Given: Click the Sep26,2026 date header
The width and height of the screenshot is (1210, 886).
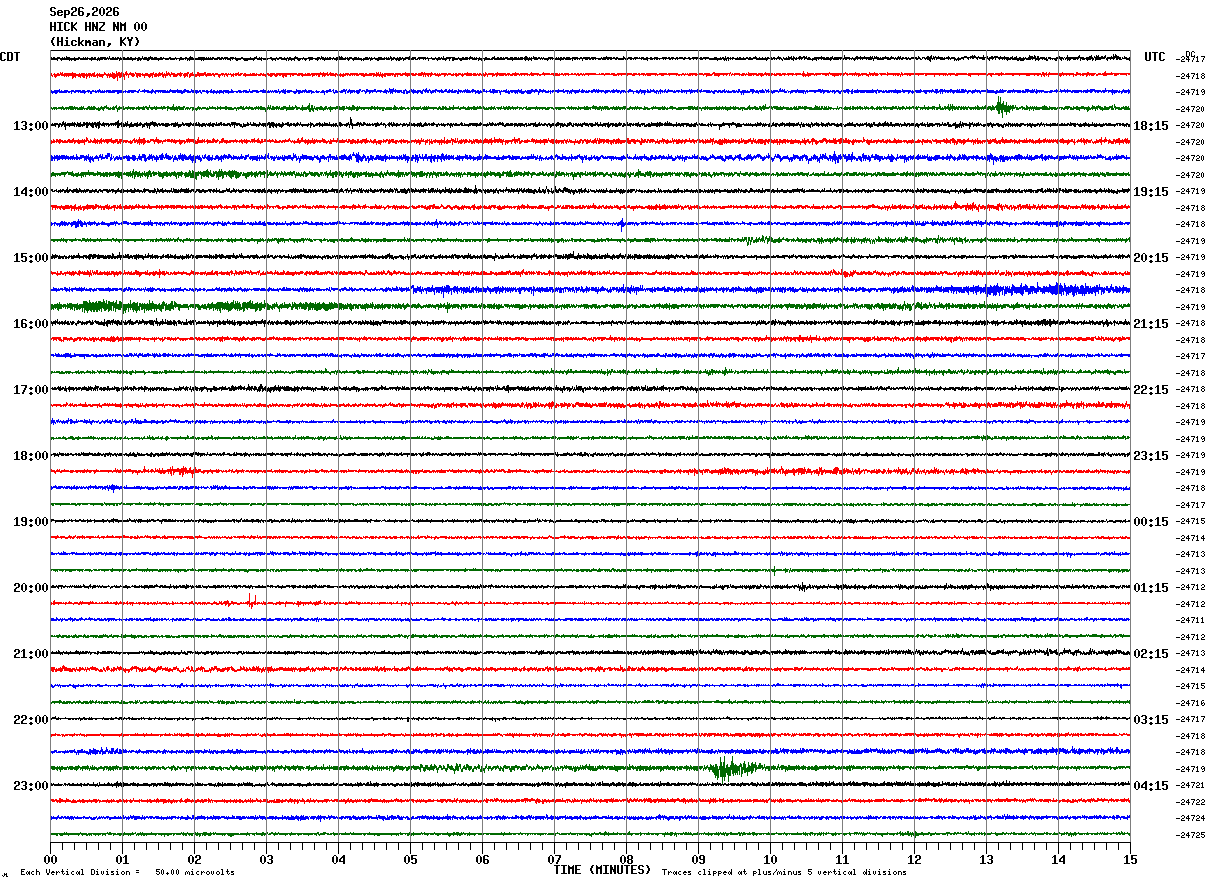Looking at the screenshot, I should [84, 12].
